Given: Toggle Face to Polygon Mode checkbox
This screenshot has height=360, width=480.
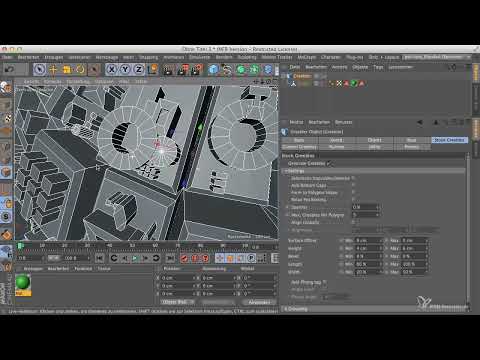Looking at the screenshot, I should pyautogui.click(x=354, y=192).
